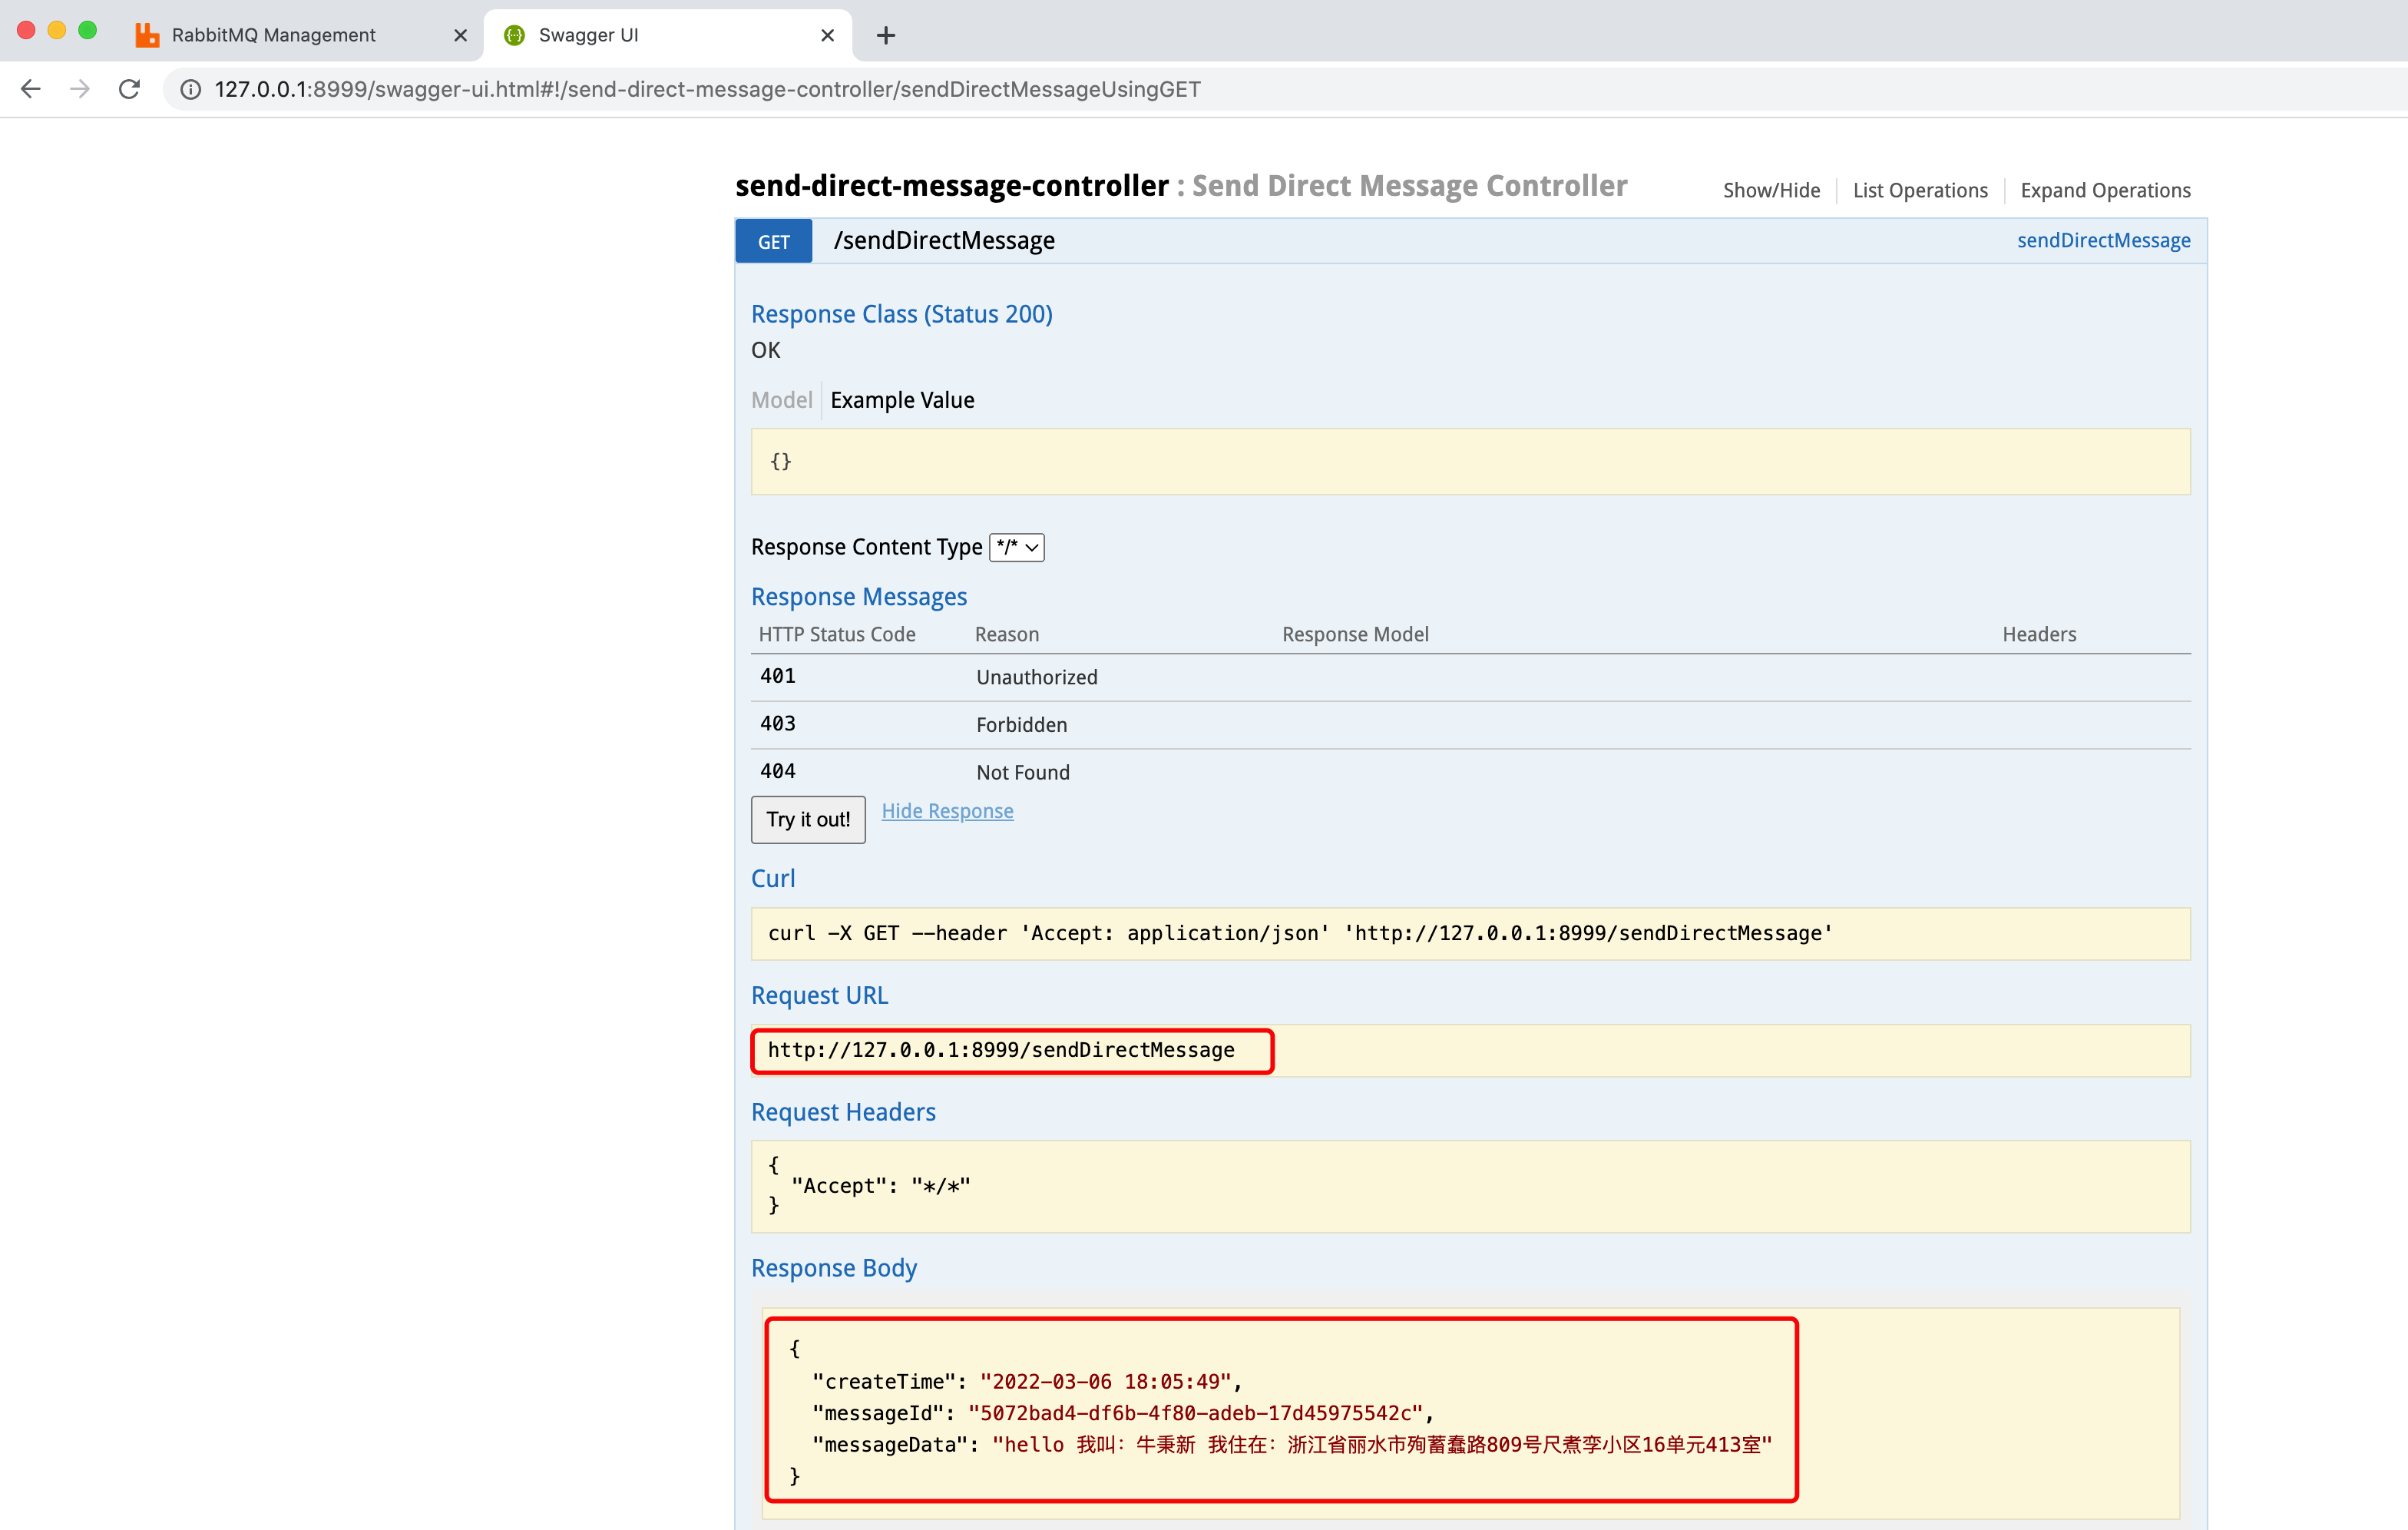Screen dimensions: 2408x1530
Task: View site information icon in address bar
Action: 190,89
